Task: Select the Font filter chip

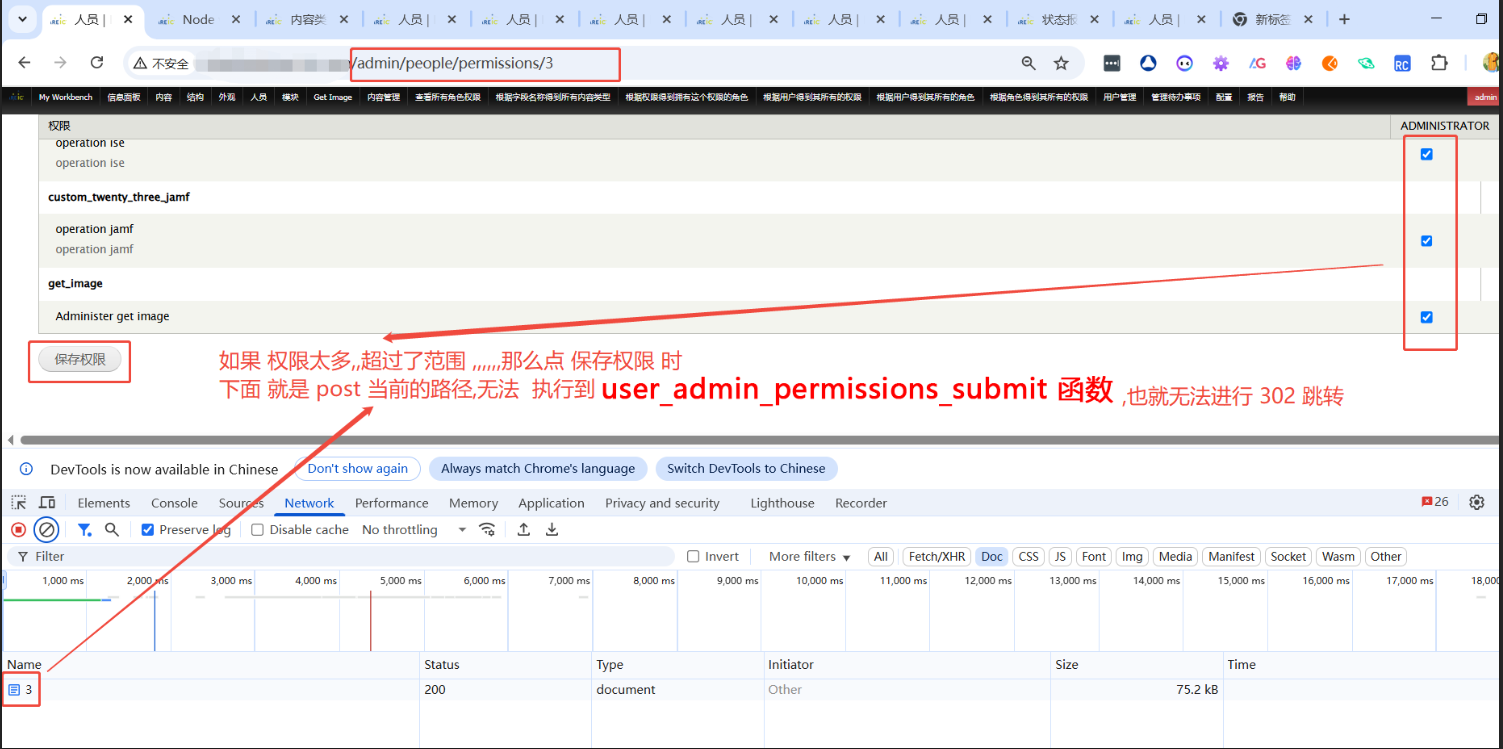Action: pyautogui.click(x=1094, y=557)
